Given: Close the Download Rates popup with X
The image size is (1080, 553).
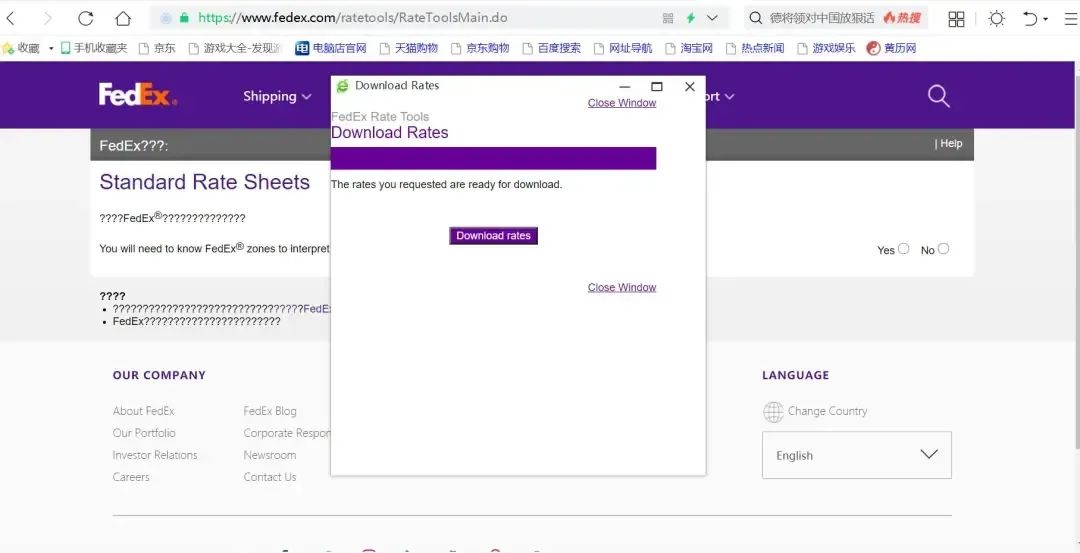Looking at the screenshot, I should (x=689, y=86).
